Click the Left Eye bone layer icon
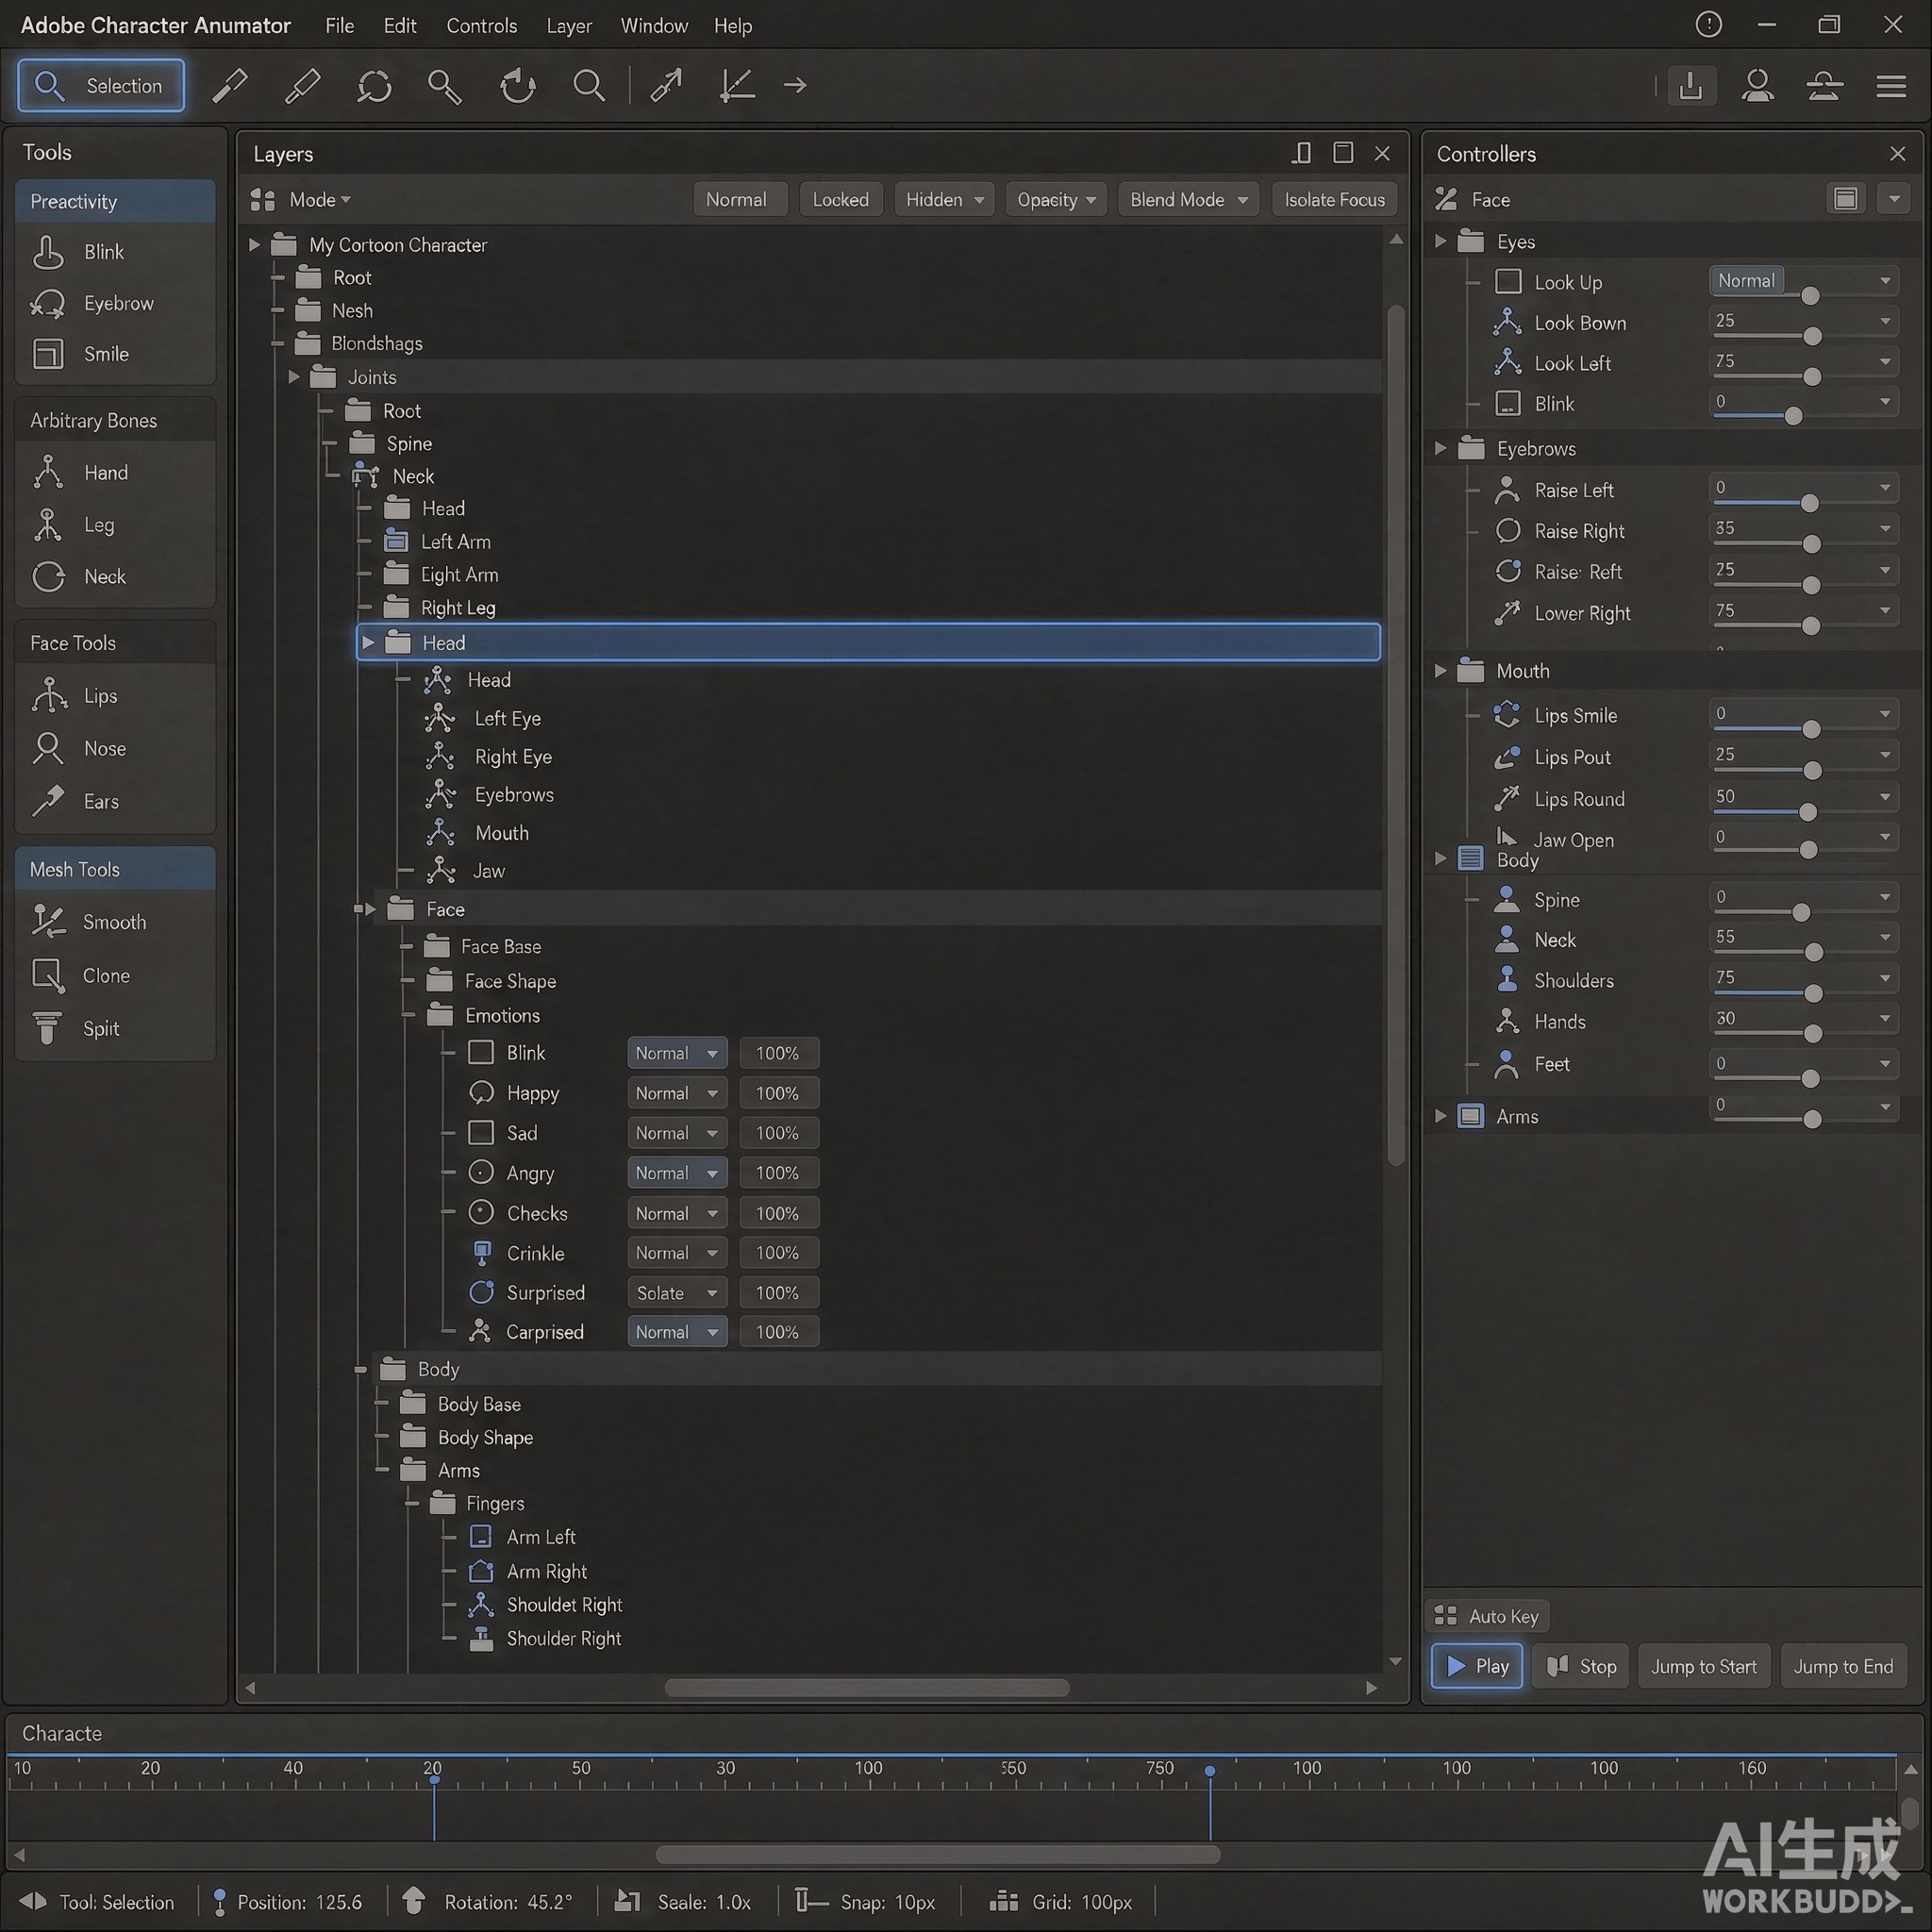1932x1932 pixels. point(440,718)
